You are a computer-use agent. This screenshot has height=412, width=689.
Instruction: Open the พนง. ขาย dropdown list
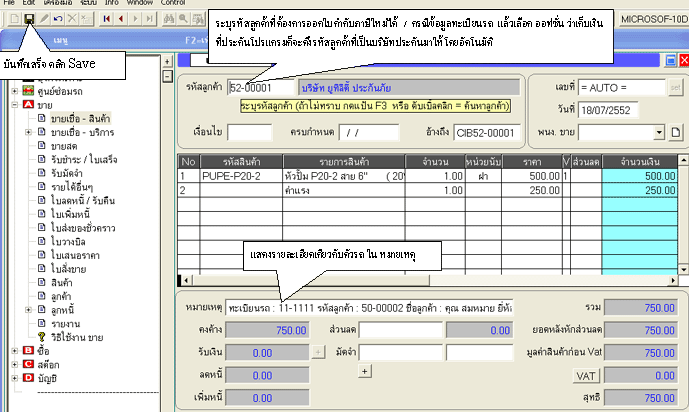[x=659, y=131]
